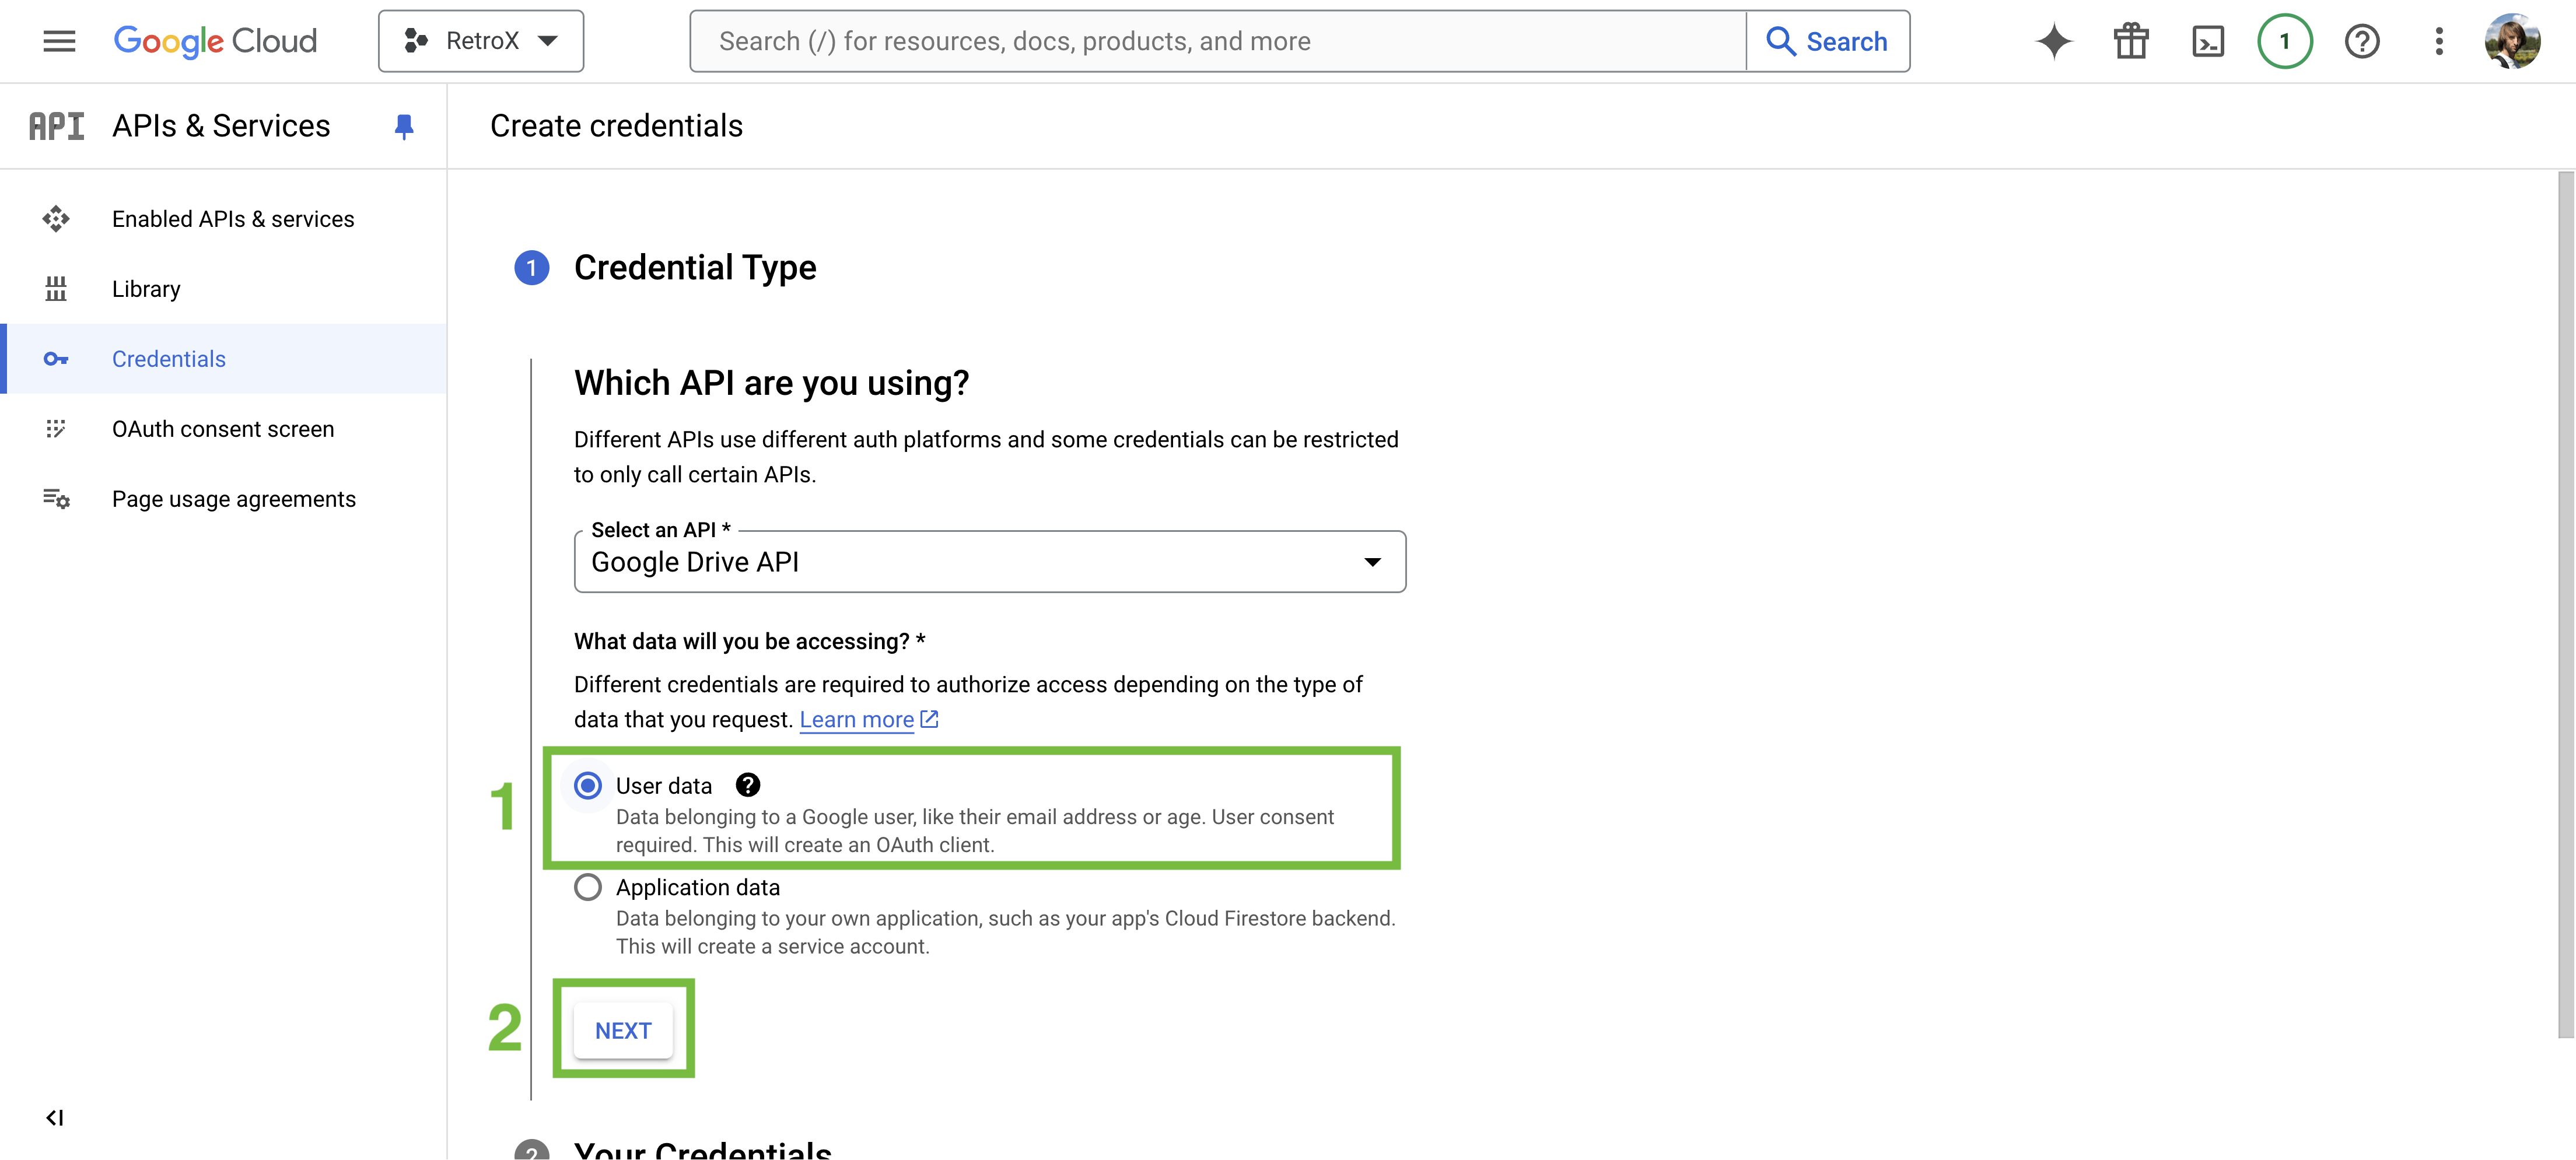Focus the resource search field

1218,41
